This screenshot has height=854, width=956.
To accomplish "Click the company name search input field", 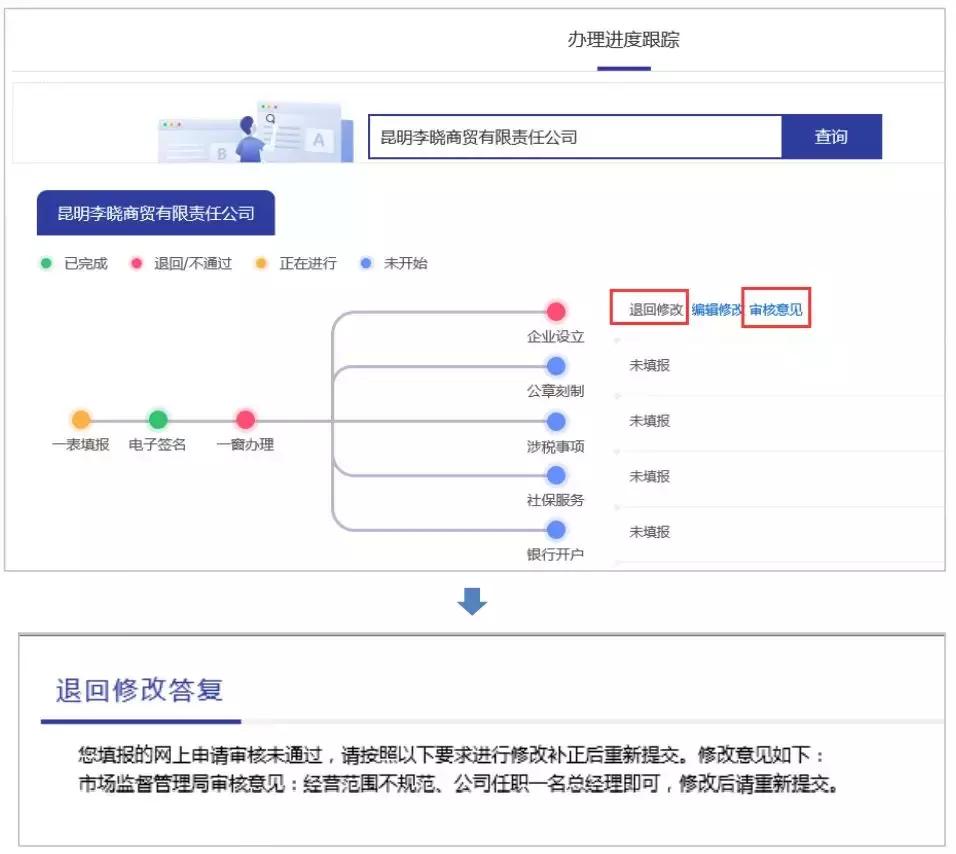I will (x=575, y=136).
